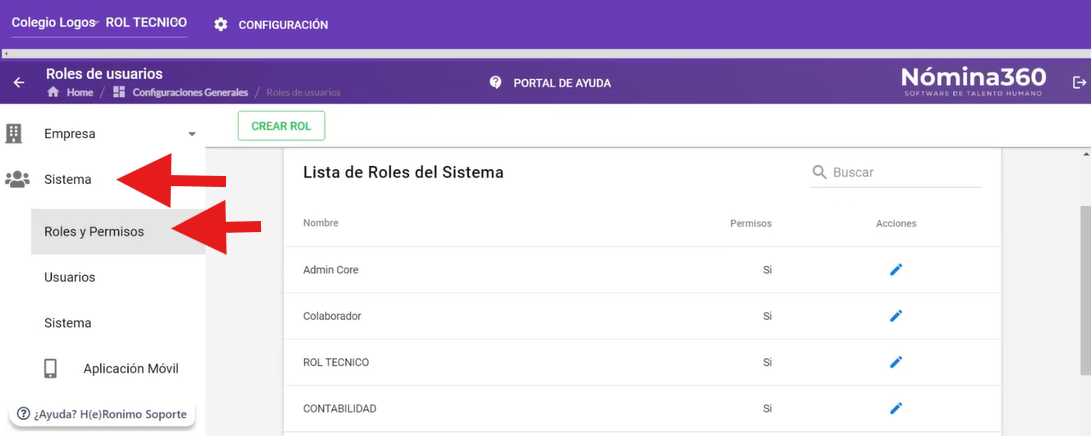Viewport: 1091px width, 436px height.
Task: Open Aplicación Móvil menu item
Action: [131, 369]
